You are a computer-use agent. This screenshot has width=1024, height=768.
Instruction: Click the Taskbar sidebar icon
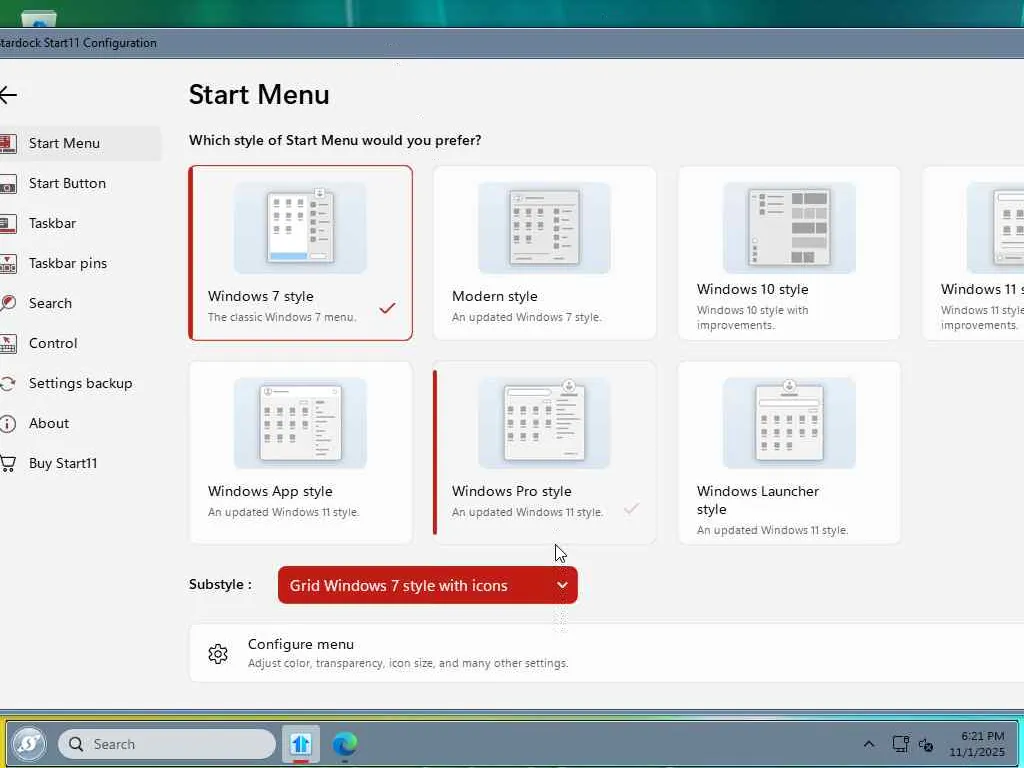(7, 223)
